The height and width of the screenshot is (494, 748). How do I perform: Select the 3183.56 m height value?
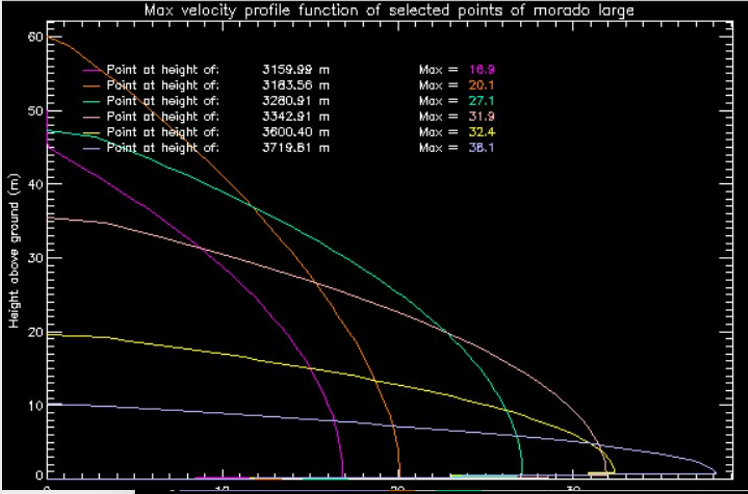(297, 86)
